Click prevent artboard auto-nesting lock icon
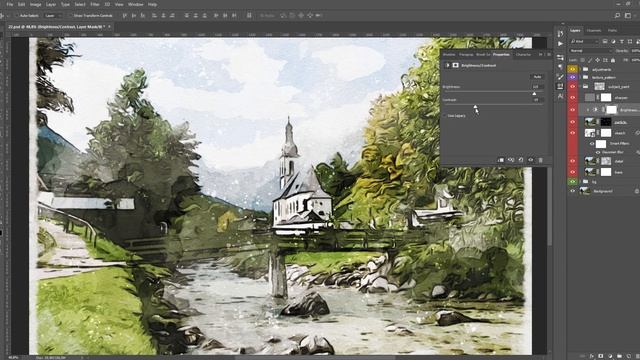 (605, 60)
